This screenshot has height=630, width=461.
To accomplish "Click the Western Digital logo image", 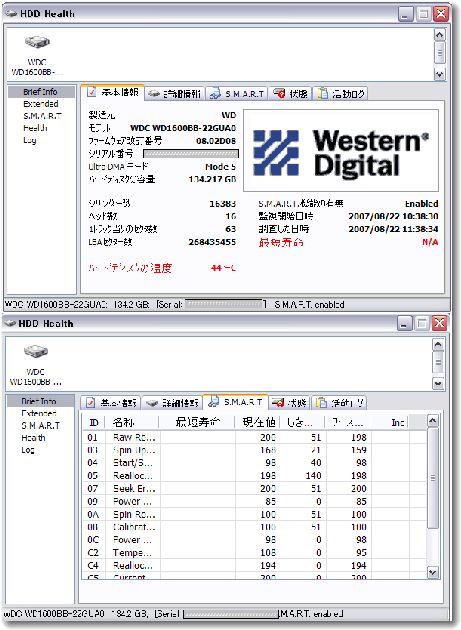I will click(x=341, y=152).
